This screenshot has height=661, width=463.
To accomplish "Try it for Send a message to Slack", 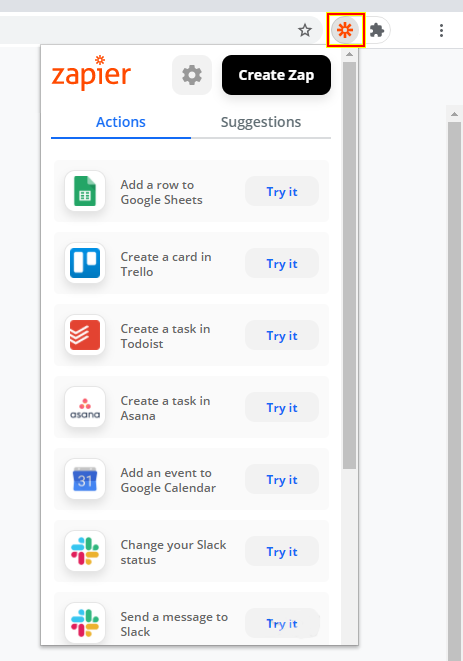I will (282, 623).
